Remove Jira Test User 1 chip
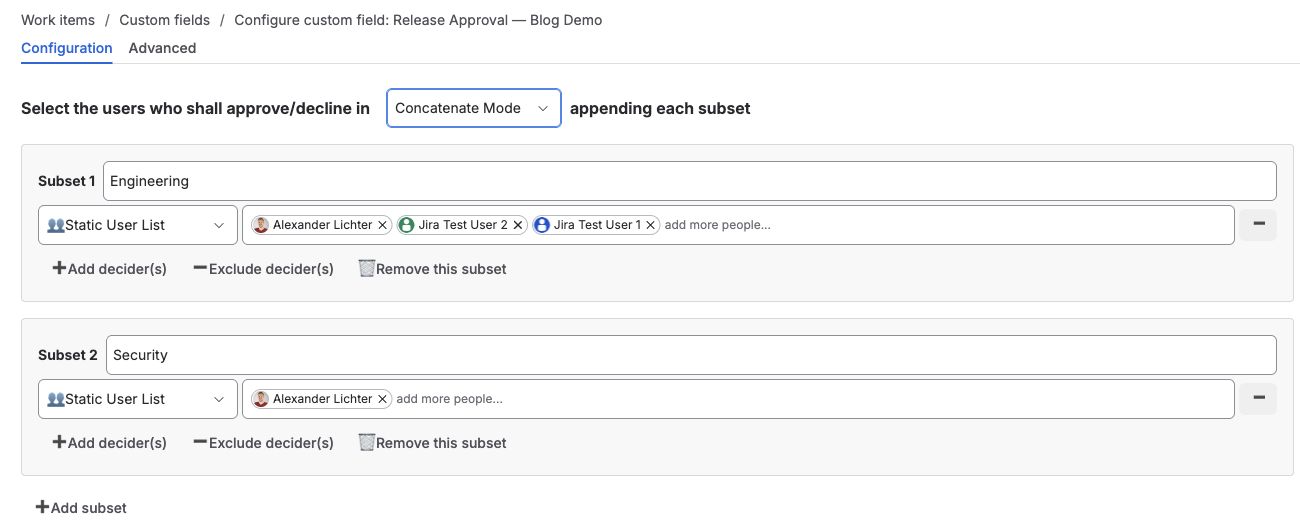Viewport: 1300px width, 525px height. (x=651, y=225)
